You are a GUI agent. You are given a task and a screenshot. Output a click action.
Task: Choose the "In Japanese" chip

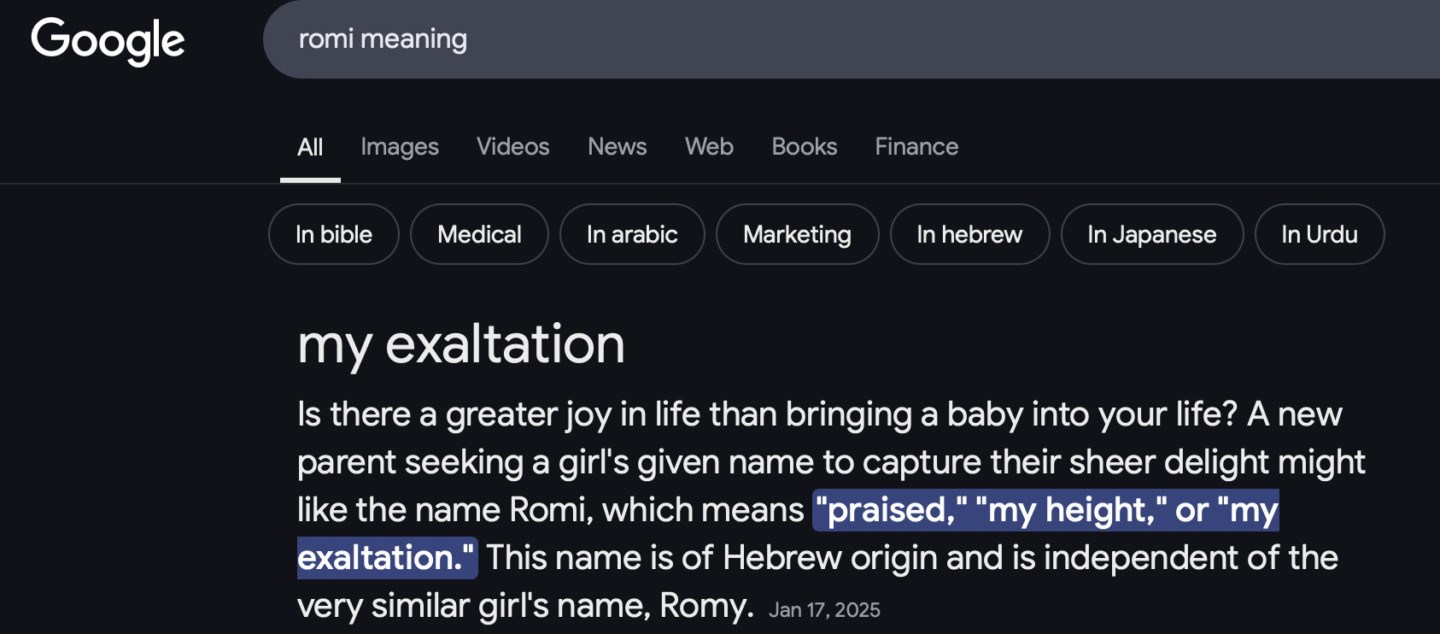pyautogui.click(x=1152, y=235)
